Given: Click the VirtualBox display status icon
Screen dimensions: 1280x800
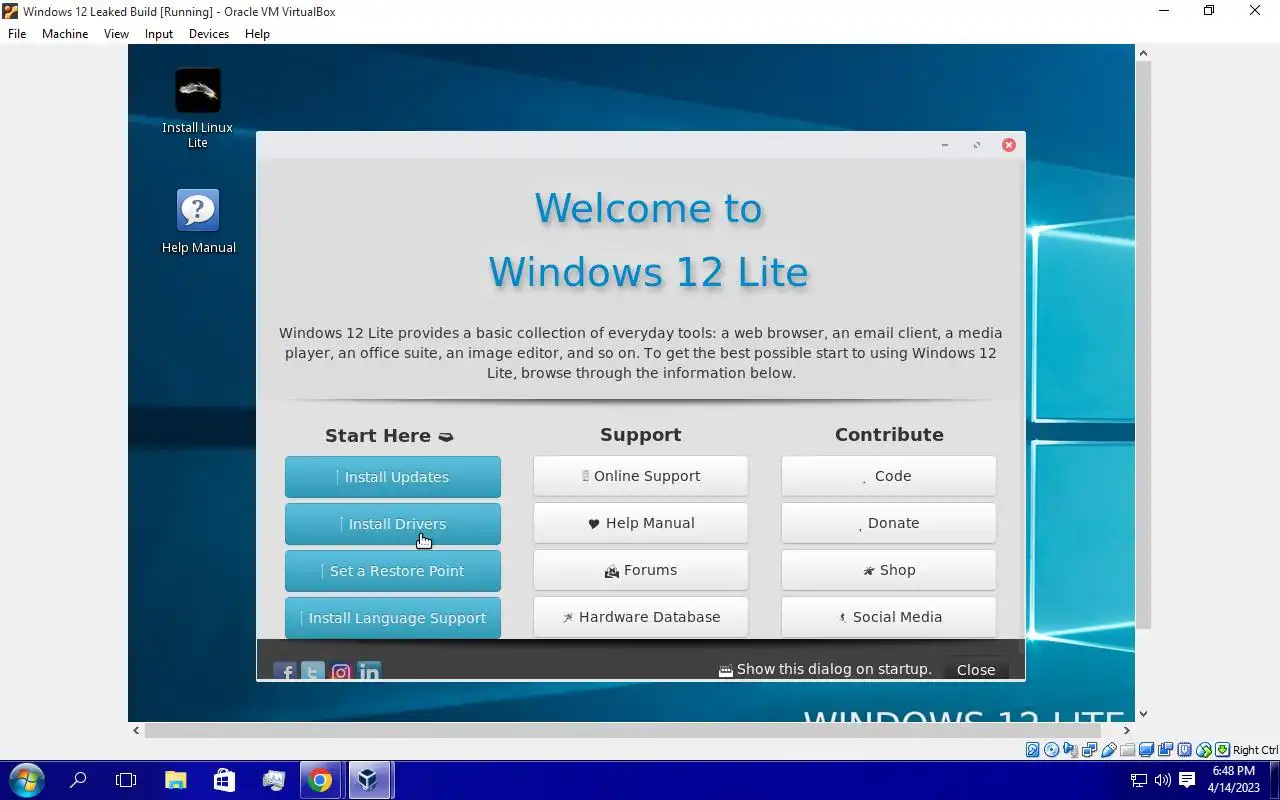Looking at the screenshot, I should tap(1146, 750).
